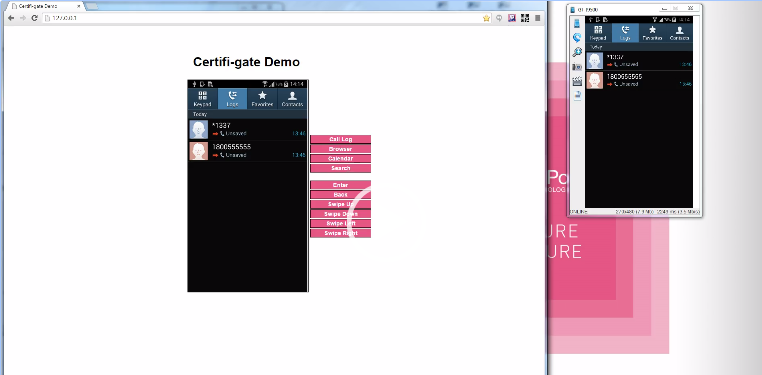Click the Swipe Left button
This screenshot has height=375, width=762.
(340, 223)
